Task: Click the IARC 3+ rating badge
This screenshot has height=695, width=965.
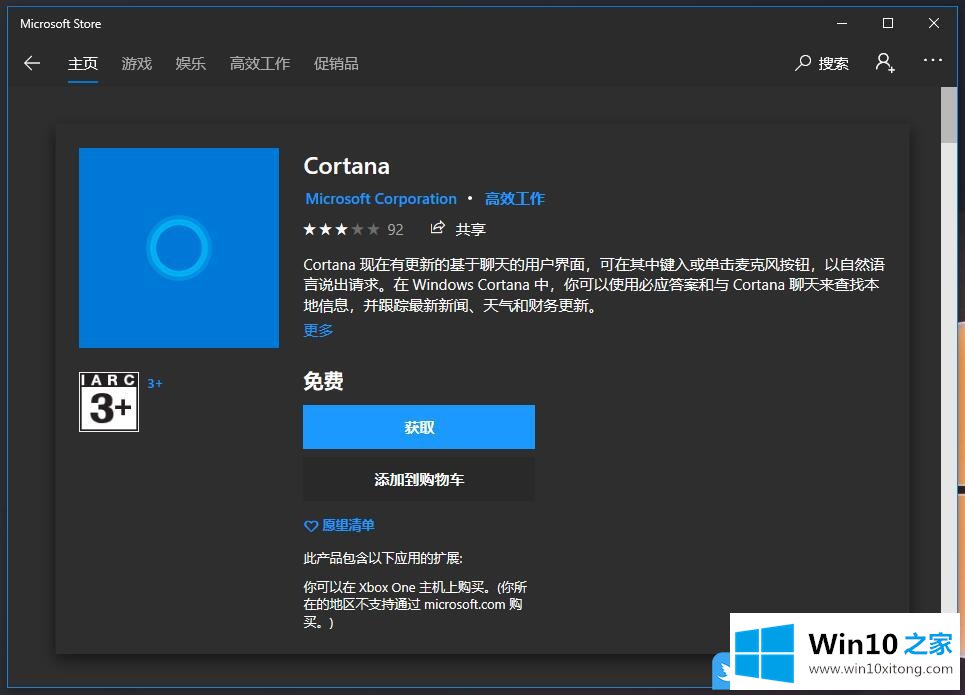Action: tap(109, 402)
